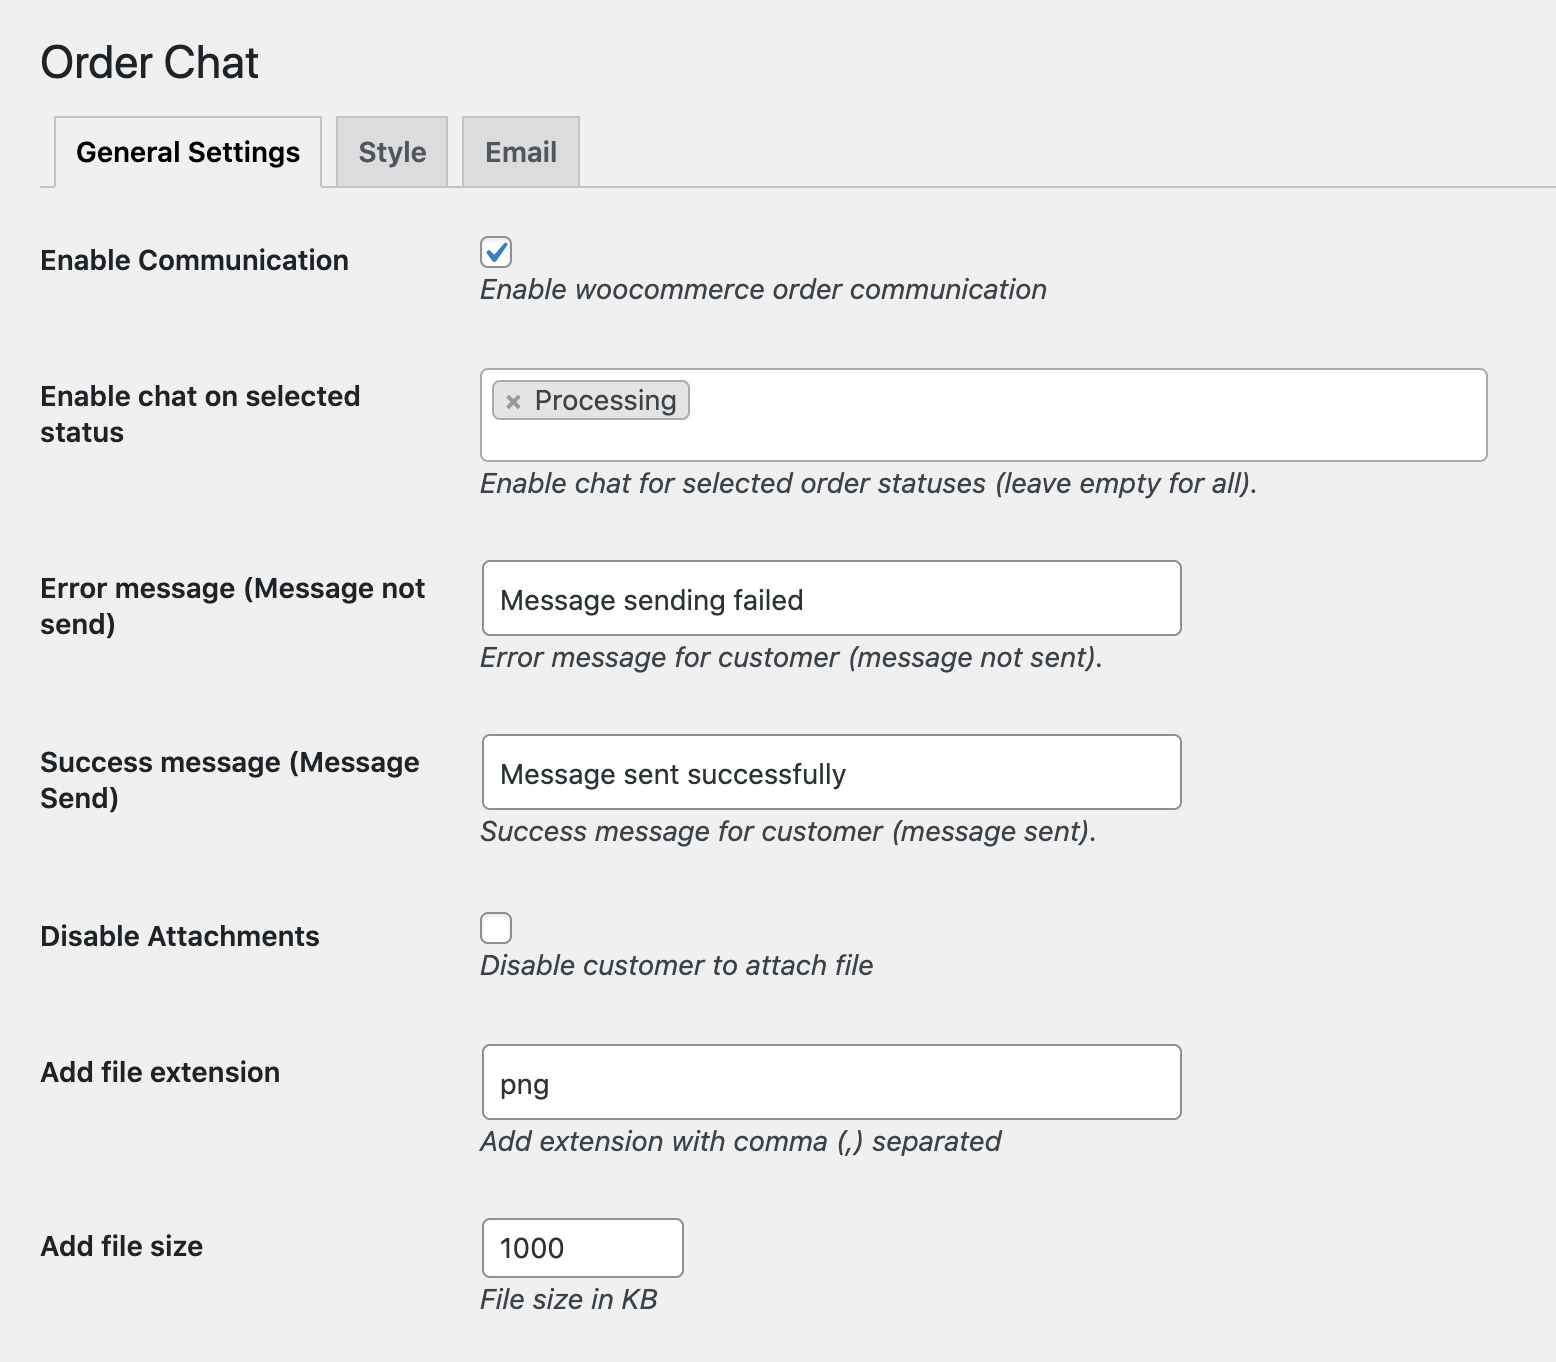Remove the Processing status tag
The width and height of the screenshot is (1556, 1362).
point(513,401)
